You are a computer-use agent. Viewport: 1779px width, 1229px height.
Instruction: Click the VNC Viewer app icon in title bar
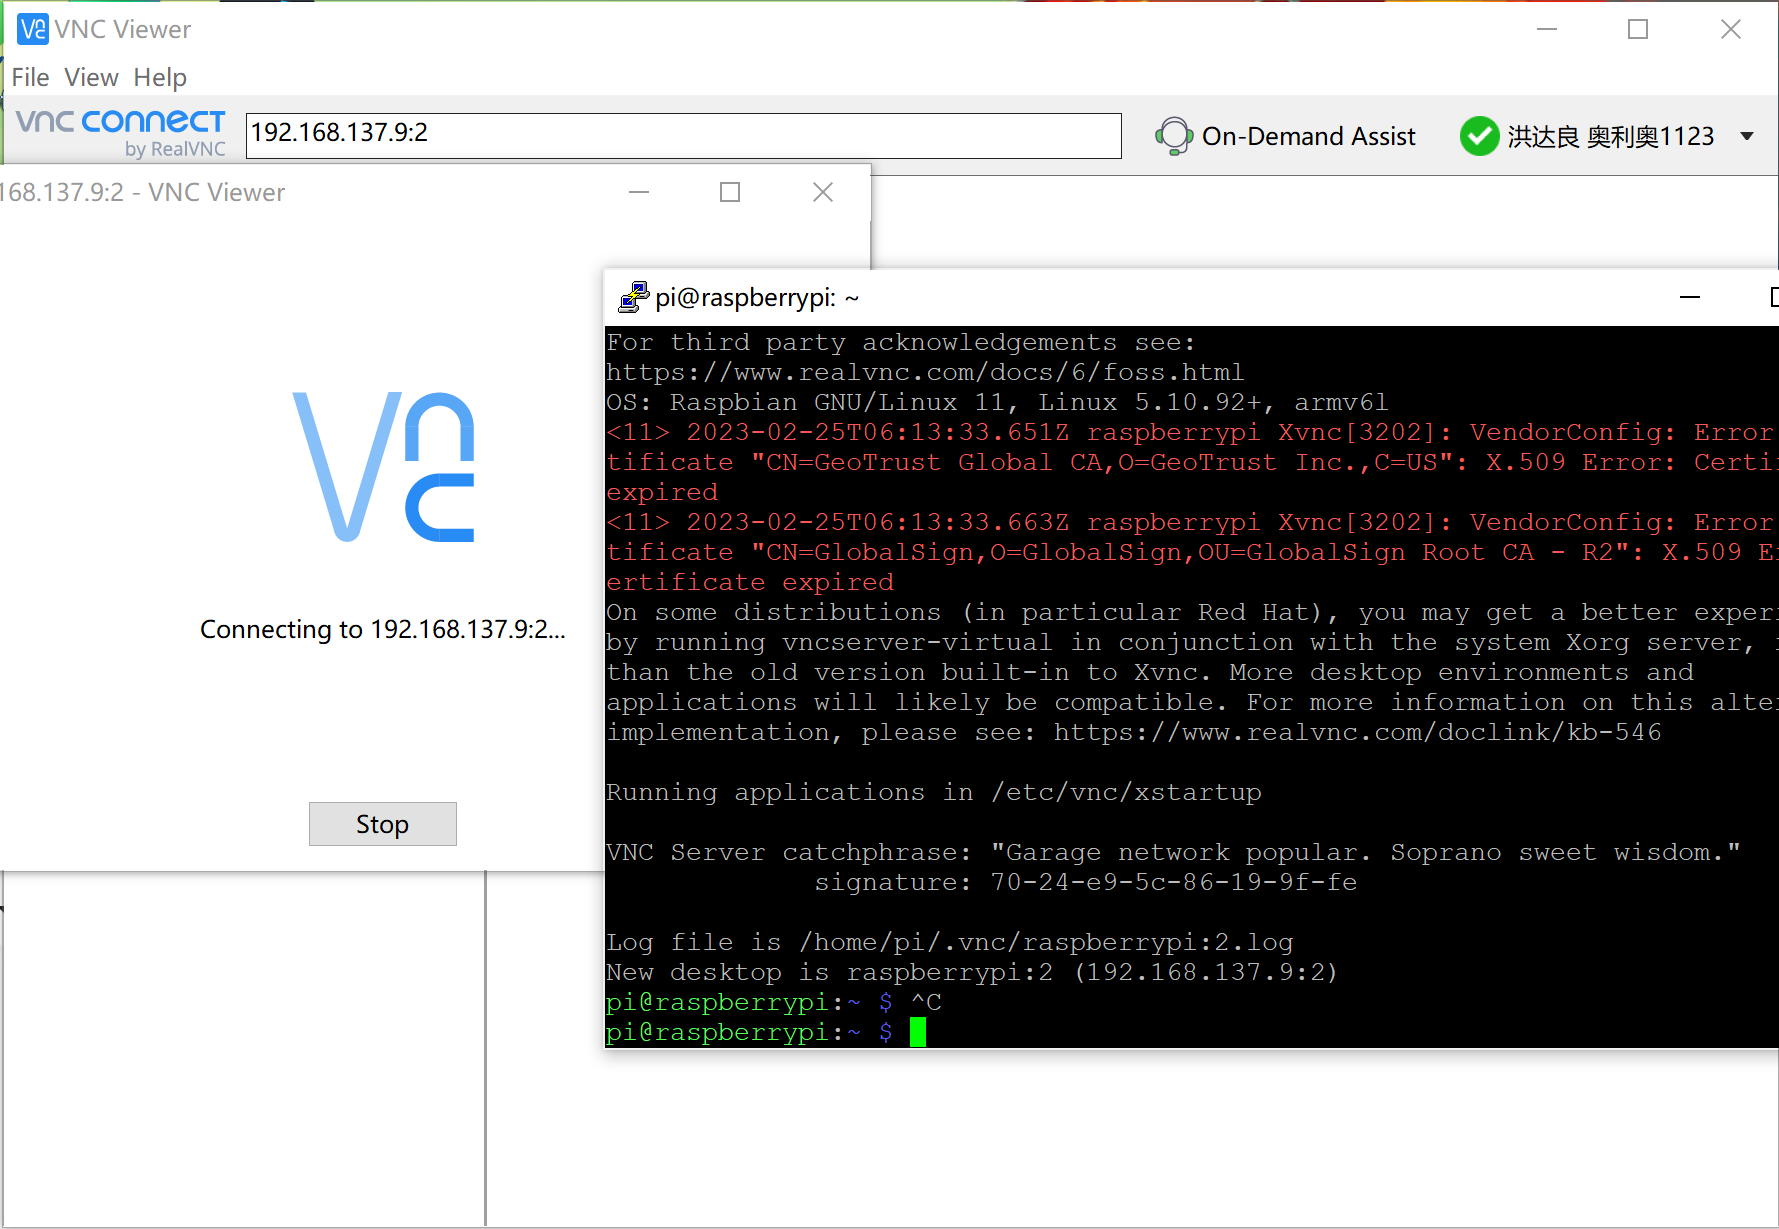(32, 29)
